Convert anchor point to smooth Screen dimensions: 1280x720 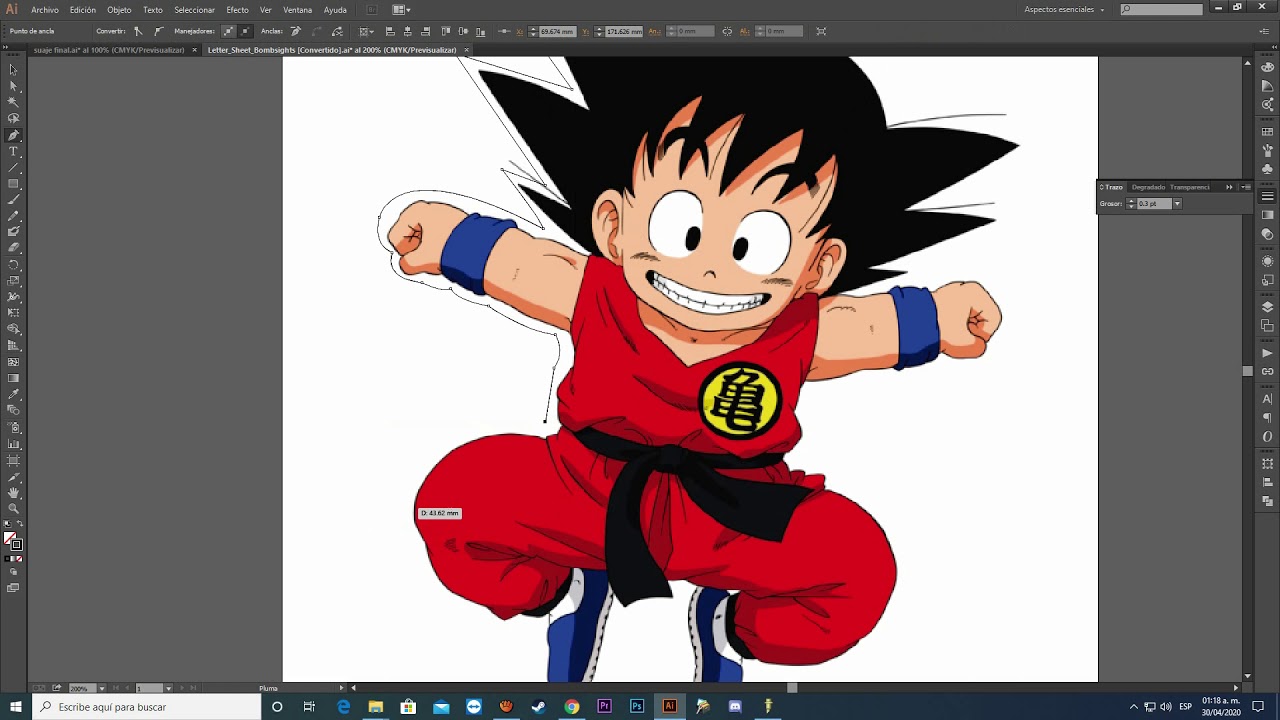pyautogui.click(x=158, y=31)
